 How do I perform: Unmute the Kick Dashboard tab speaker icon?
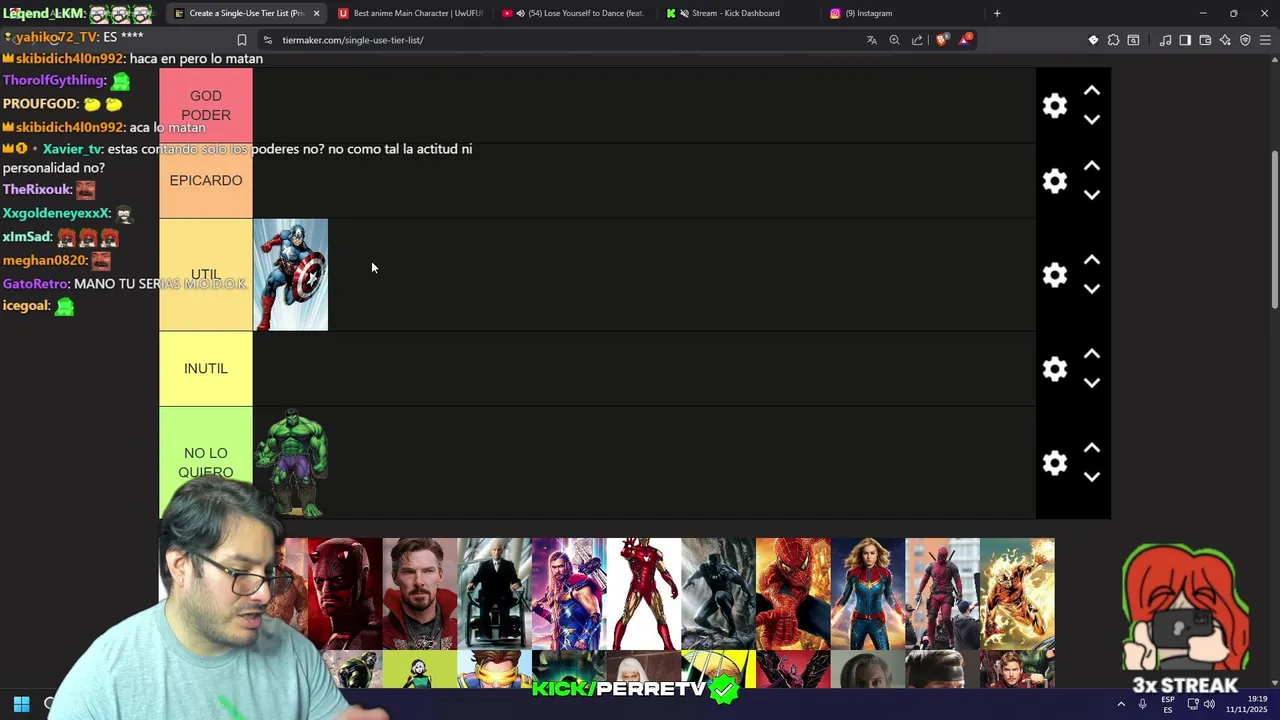coord(684,13)
